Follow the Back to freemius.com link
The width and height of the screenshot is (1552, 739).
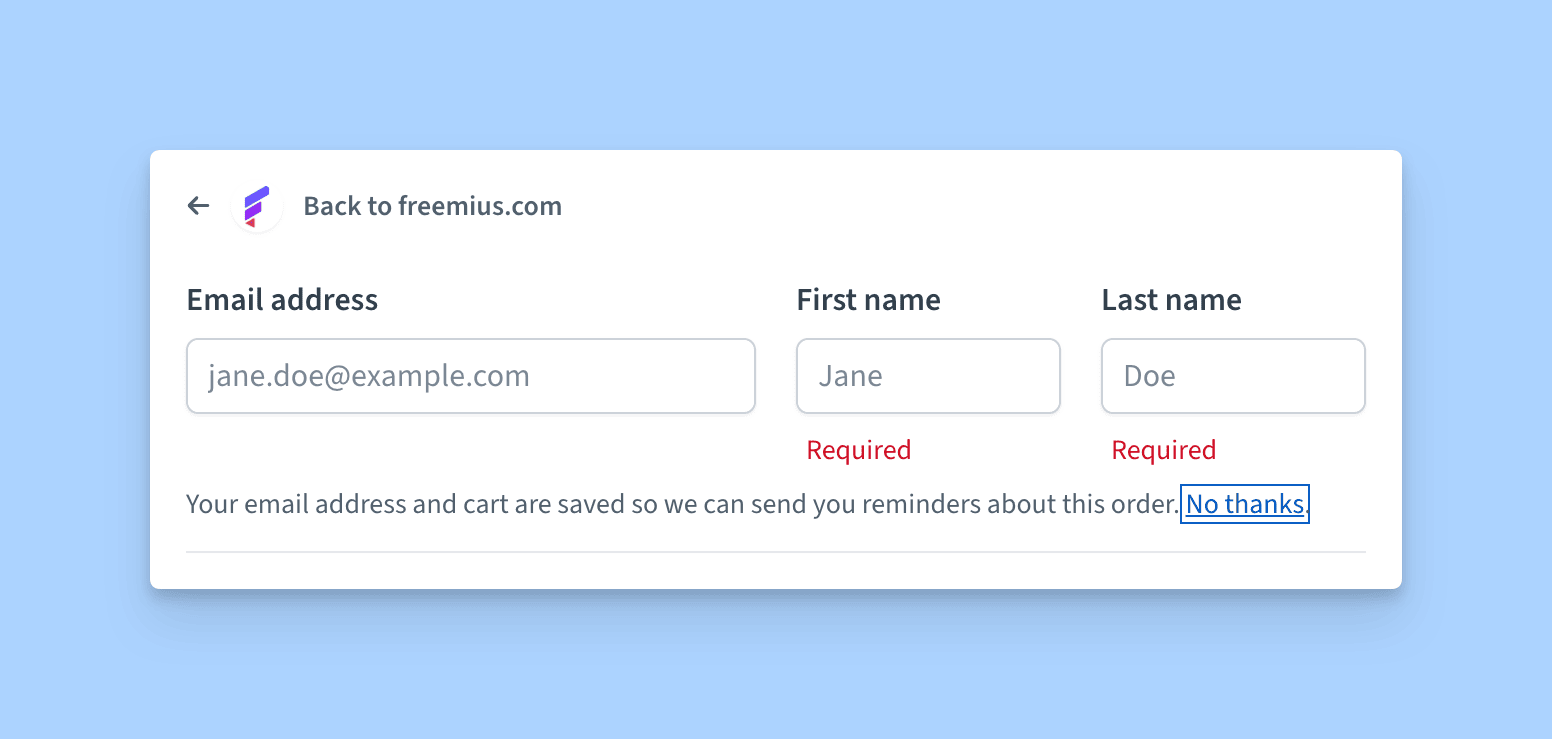click(432, 206)
